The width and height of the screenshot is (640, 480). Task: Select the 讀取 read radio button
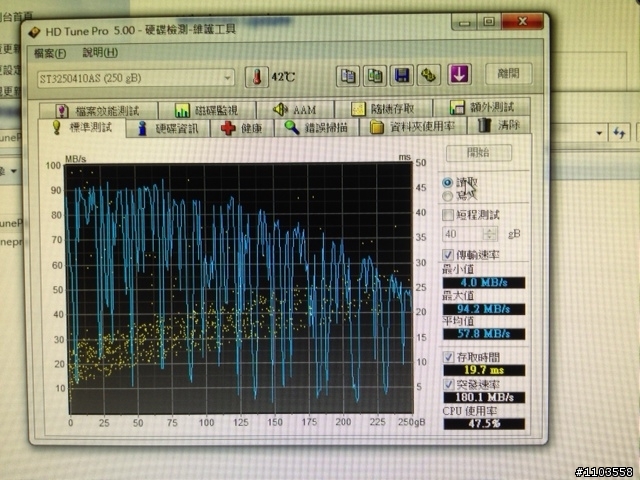pyautogui.click(x=448, y=182)
